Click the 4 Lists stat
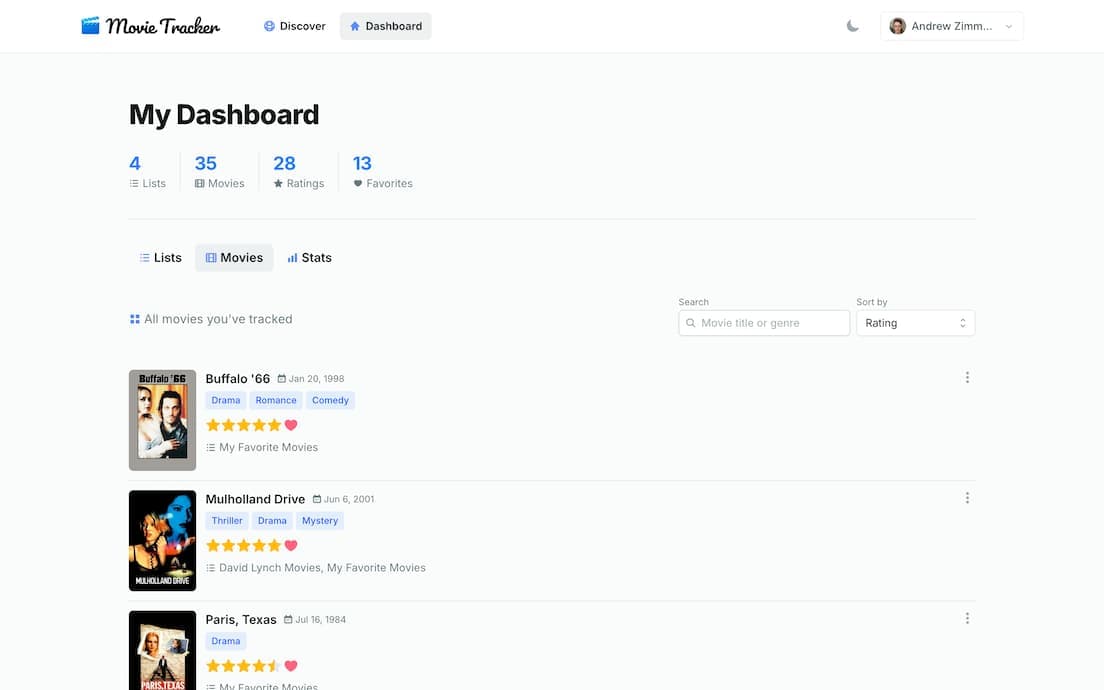Image resolution: width=1104 pixels, height=690 pixels. [147, 172]
